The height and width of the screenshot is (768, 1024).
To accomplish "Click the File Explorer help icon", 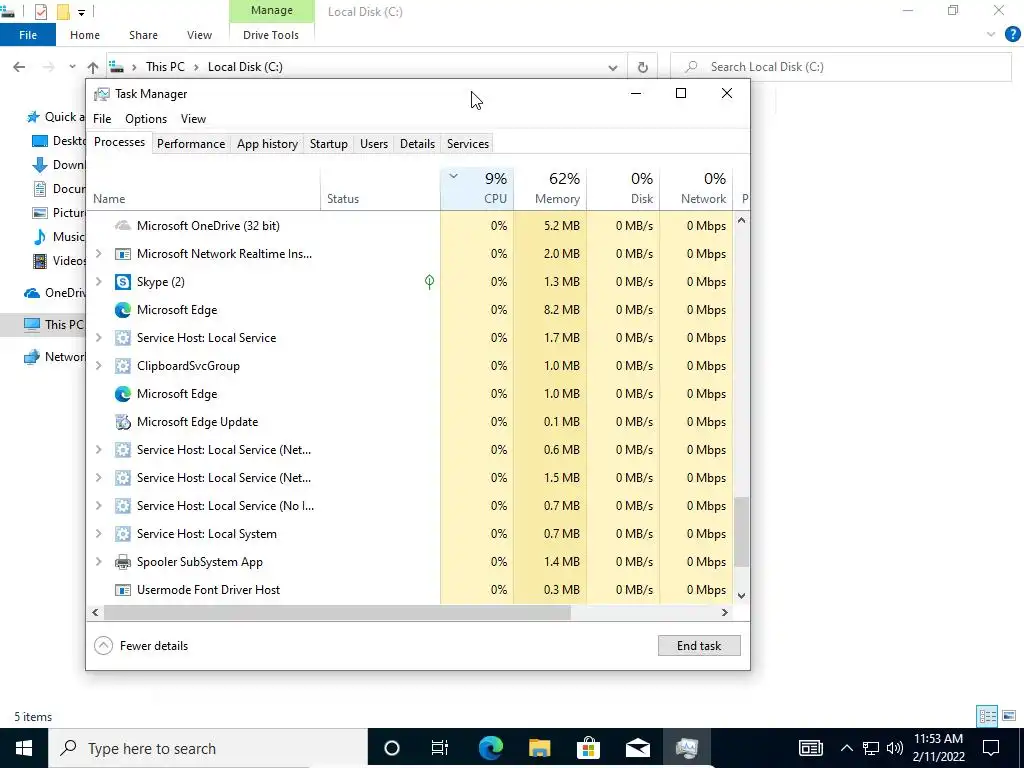I will [x=1012, y=35].
